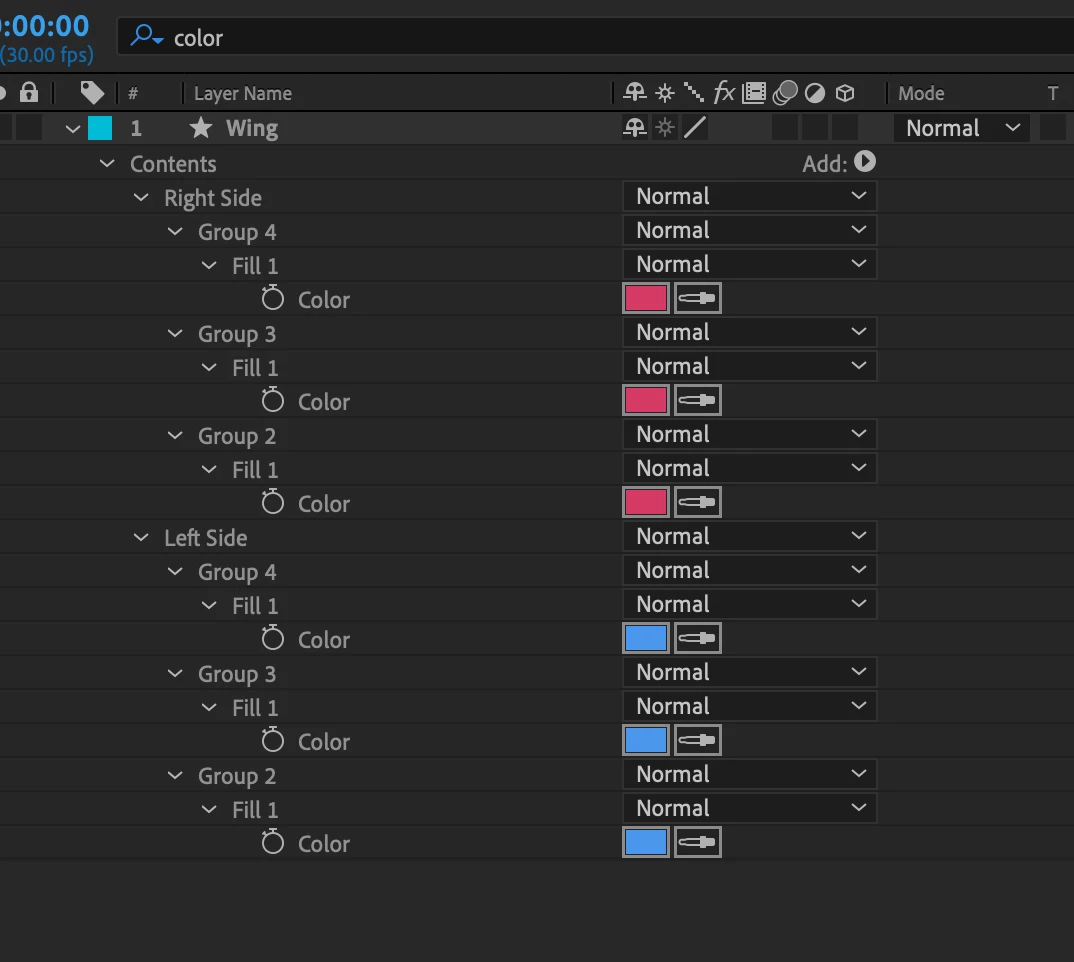1074x962 pixels.
Task: Click the Frame Blending column header icon
Action: (x=754, y=92)
